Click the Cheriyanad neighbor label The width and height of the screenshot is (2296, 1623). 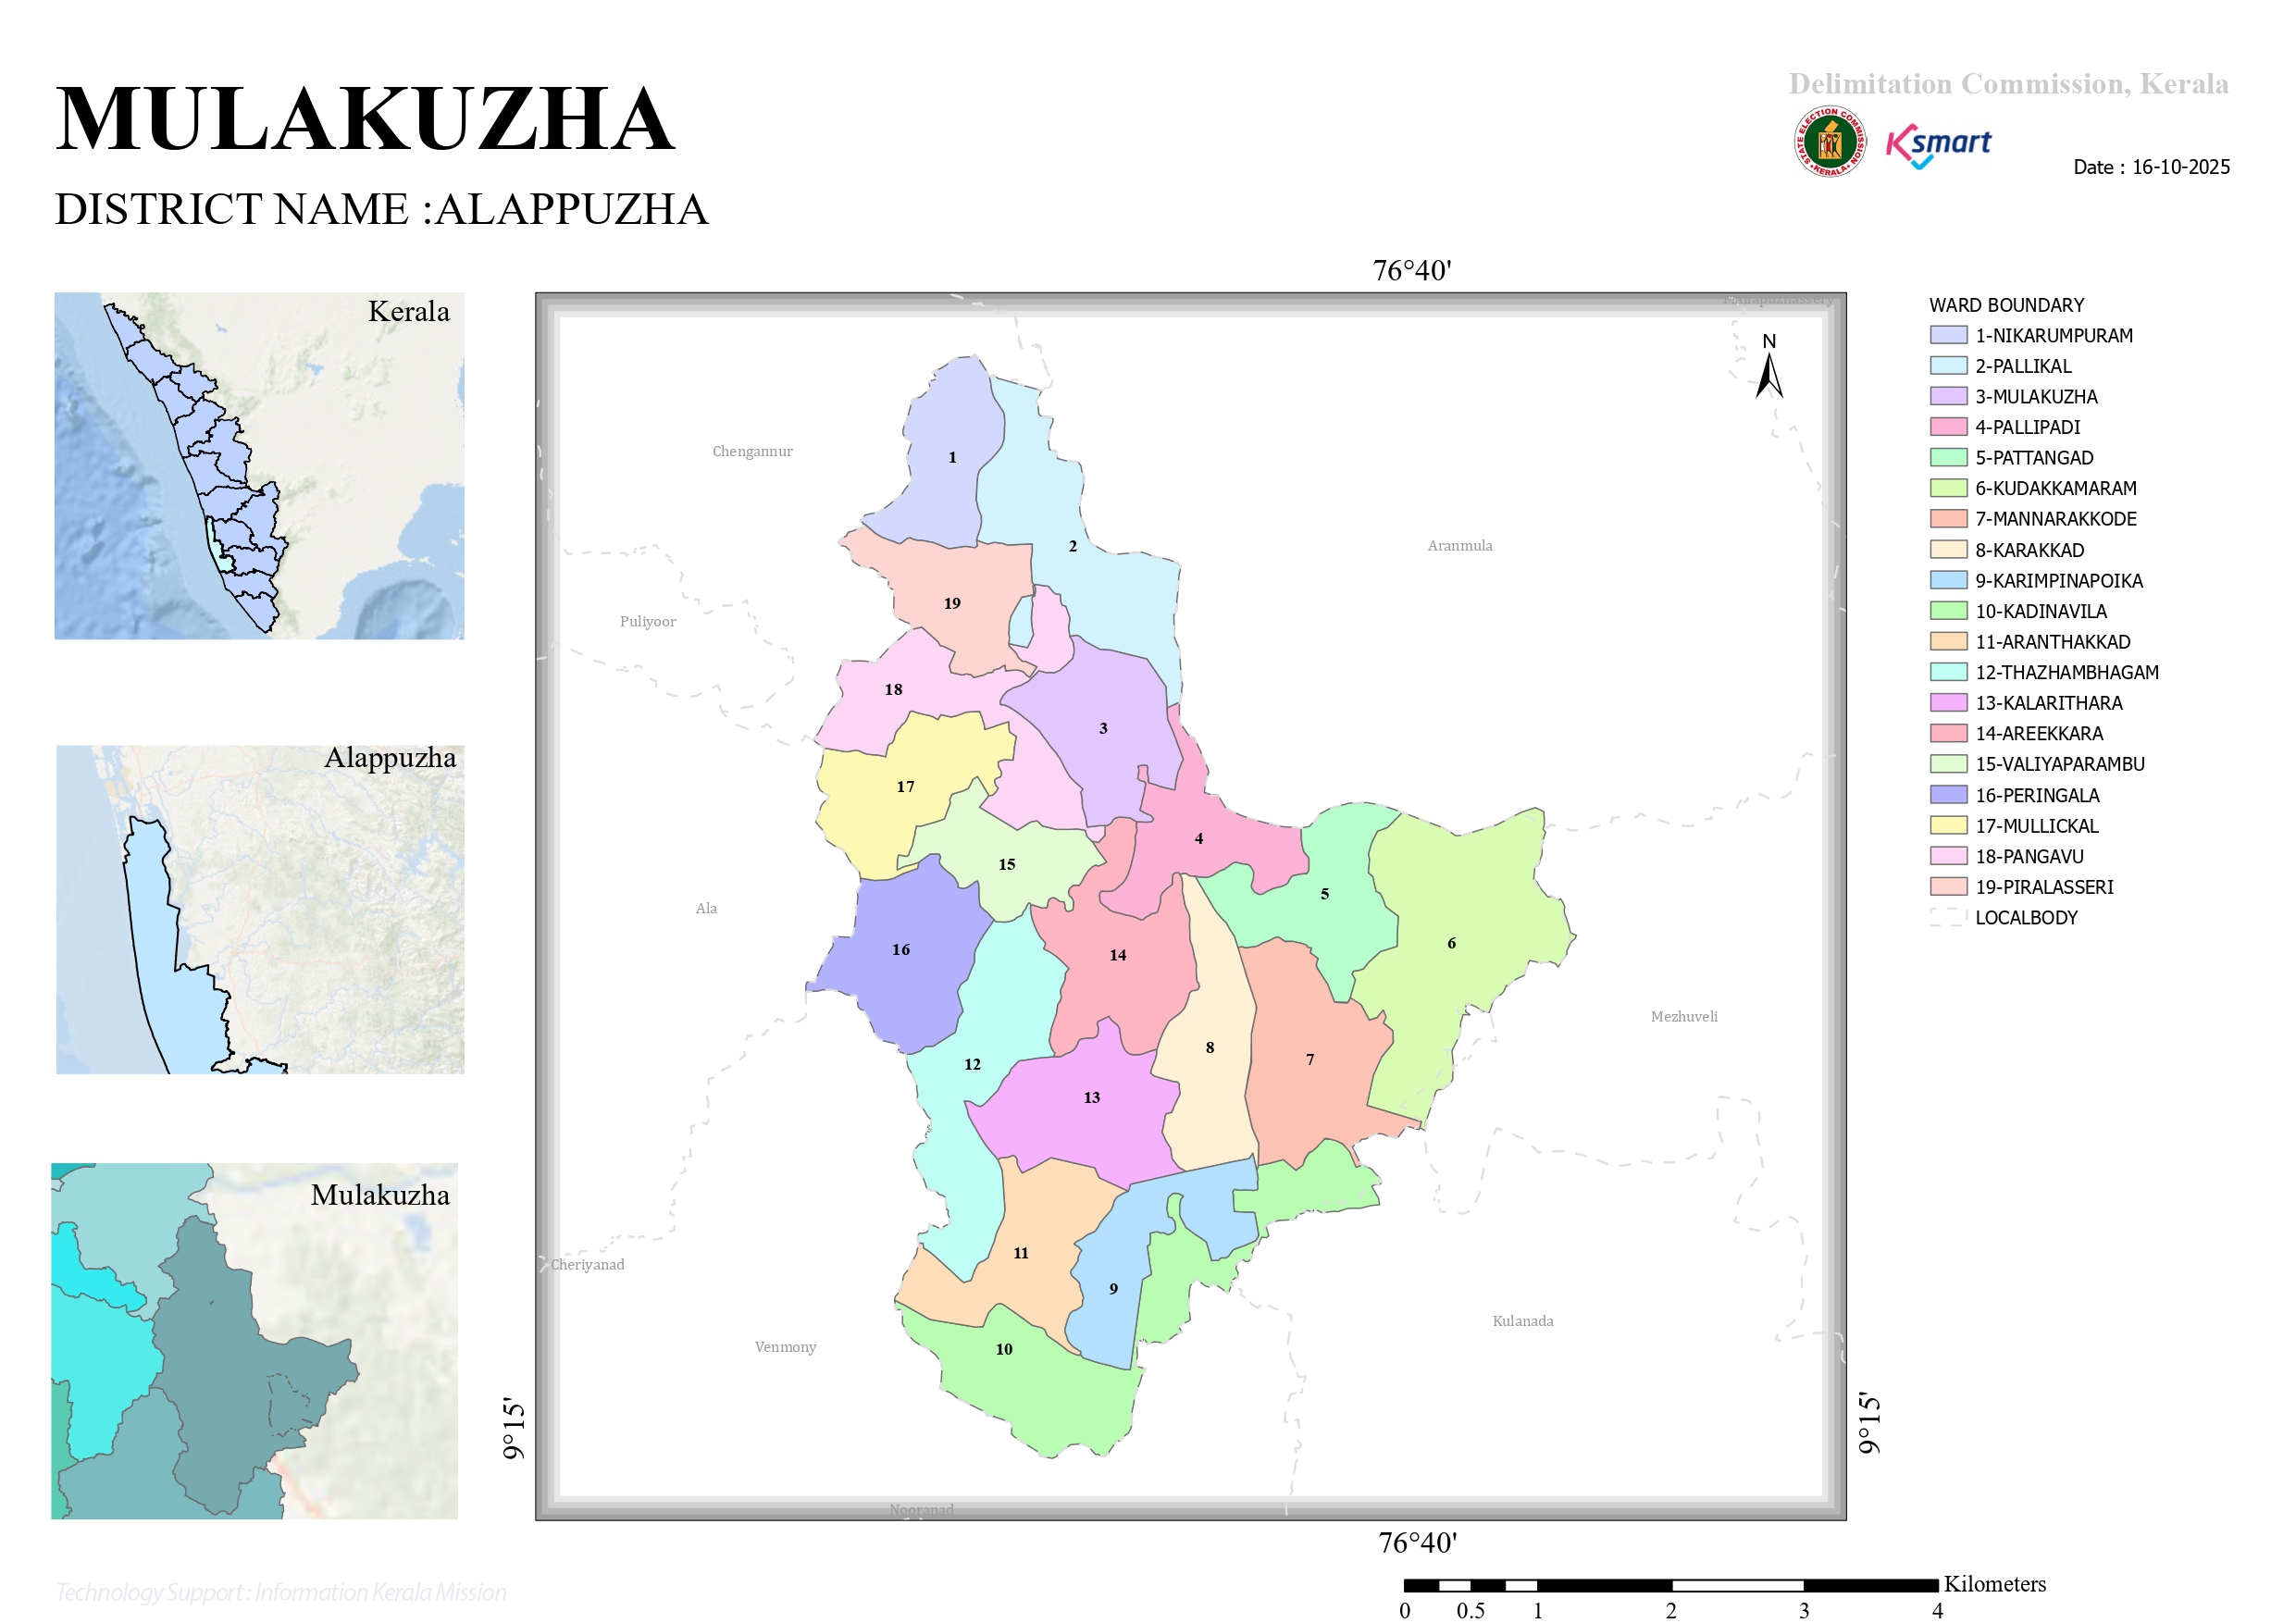(x=587, y=1264)
